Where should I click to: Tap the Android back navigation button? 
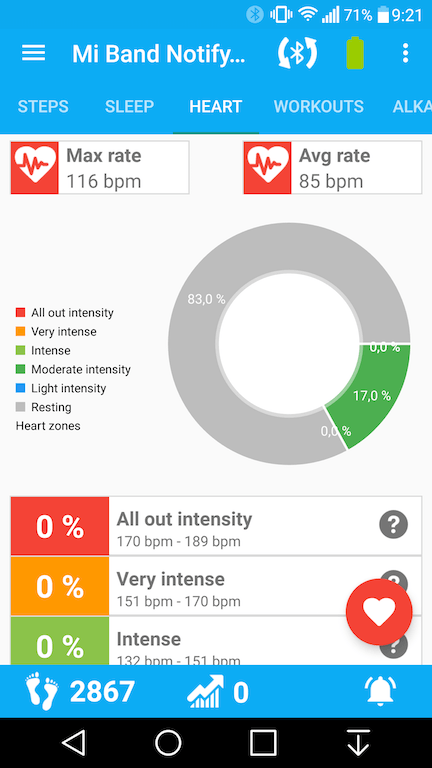click(74, 743)
